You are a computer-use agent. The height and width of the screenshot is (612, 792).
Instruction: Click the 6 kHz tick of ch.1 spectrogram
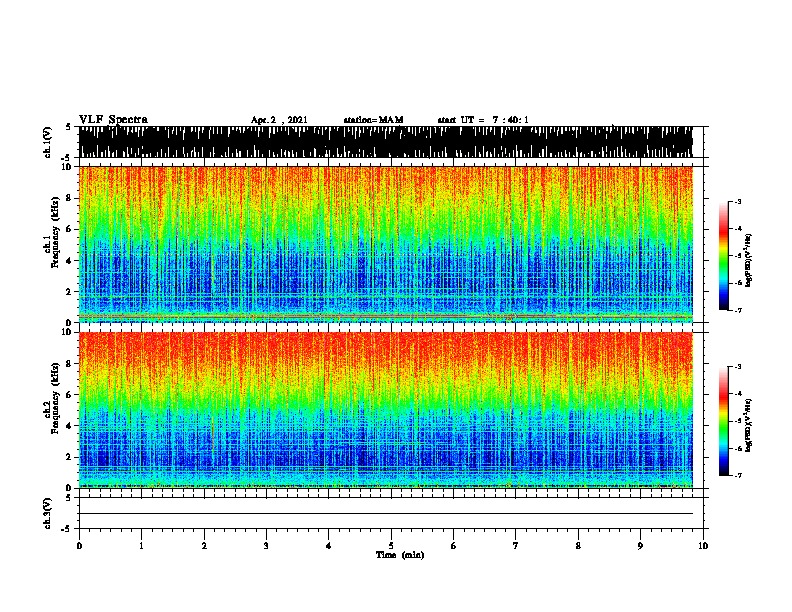pyautogui.click(x=70, y=229)
